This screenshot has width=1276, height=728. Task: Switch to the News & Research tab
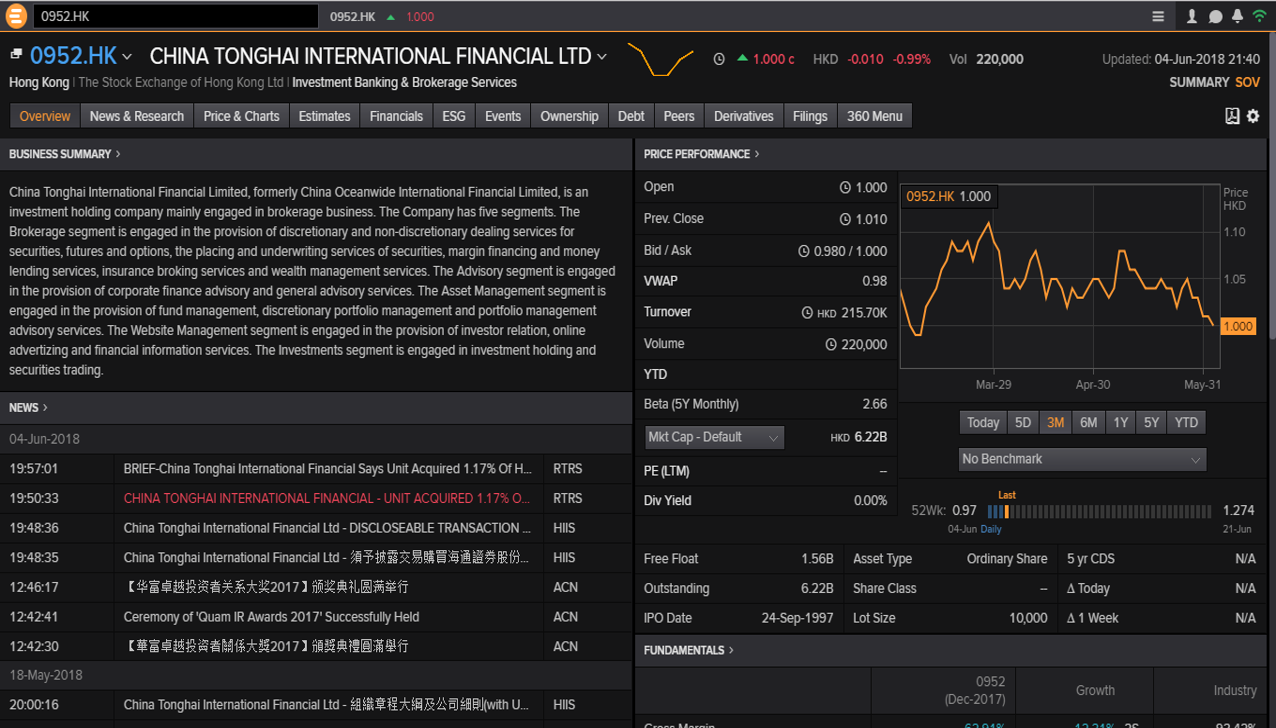[137, 116]
